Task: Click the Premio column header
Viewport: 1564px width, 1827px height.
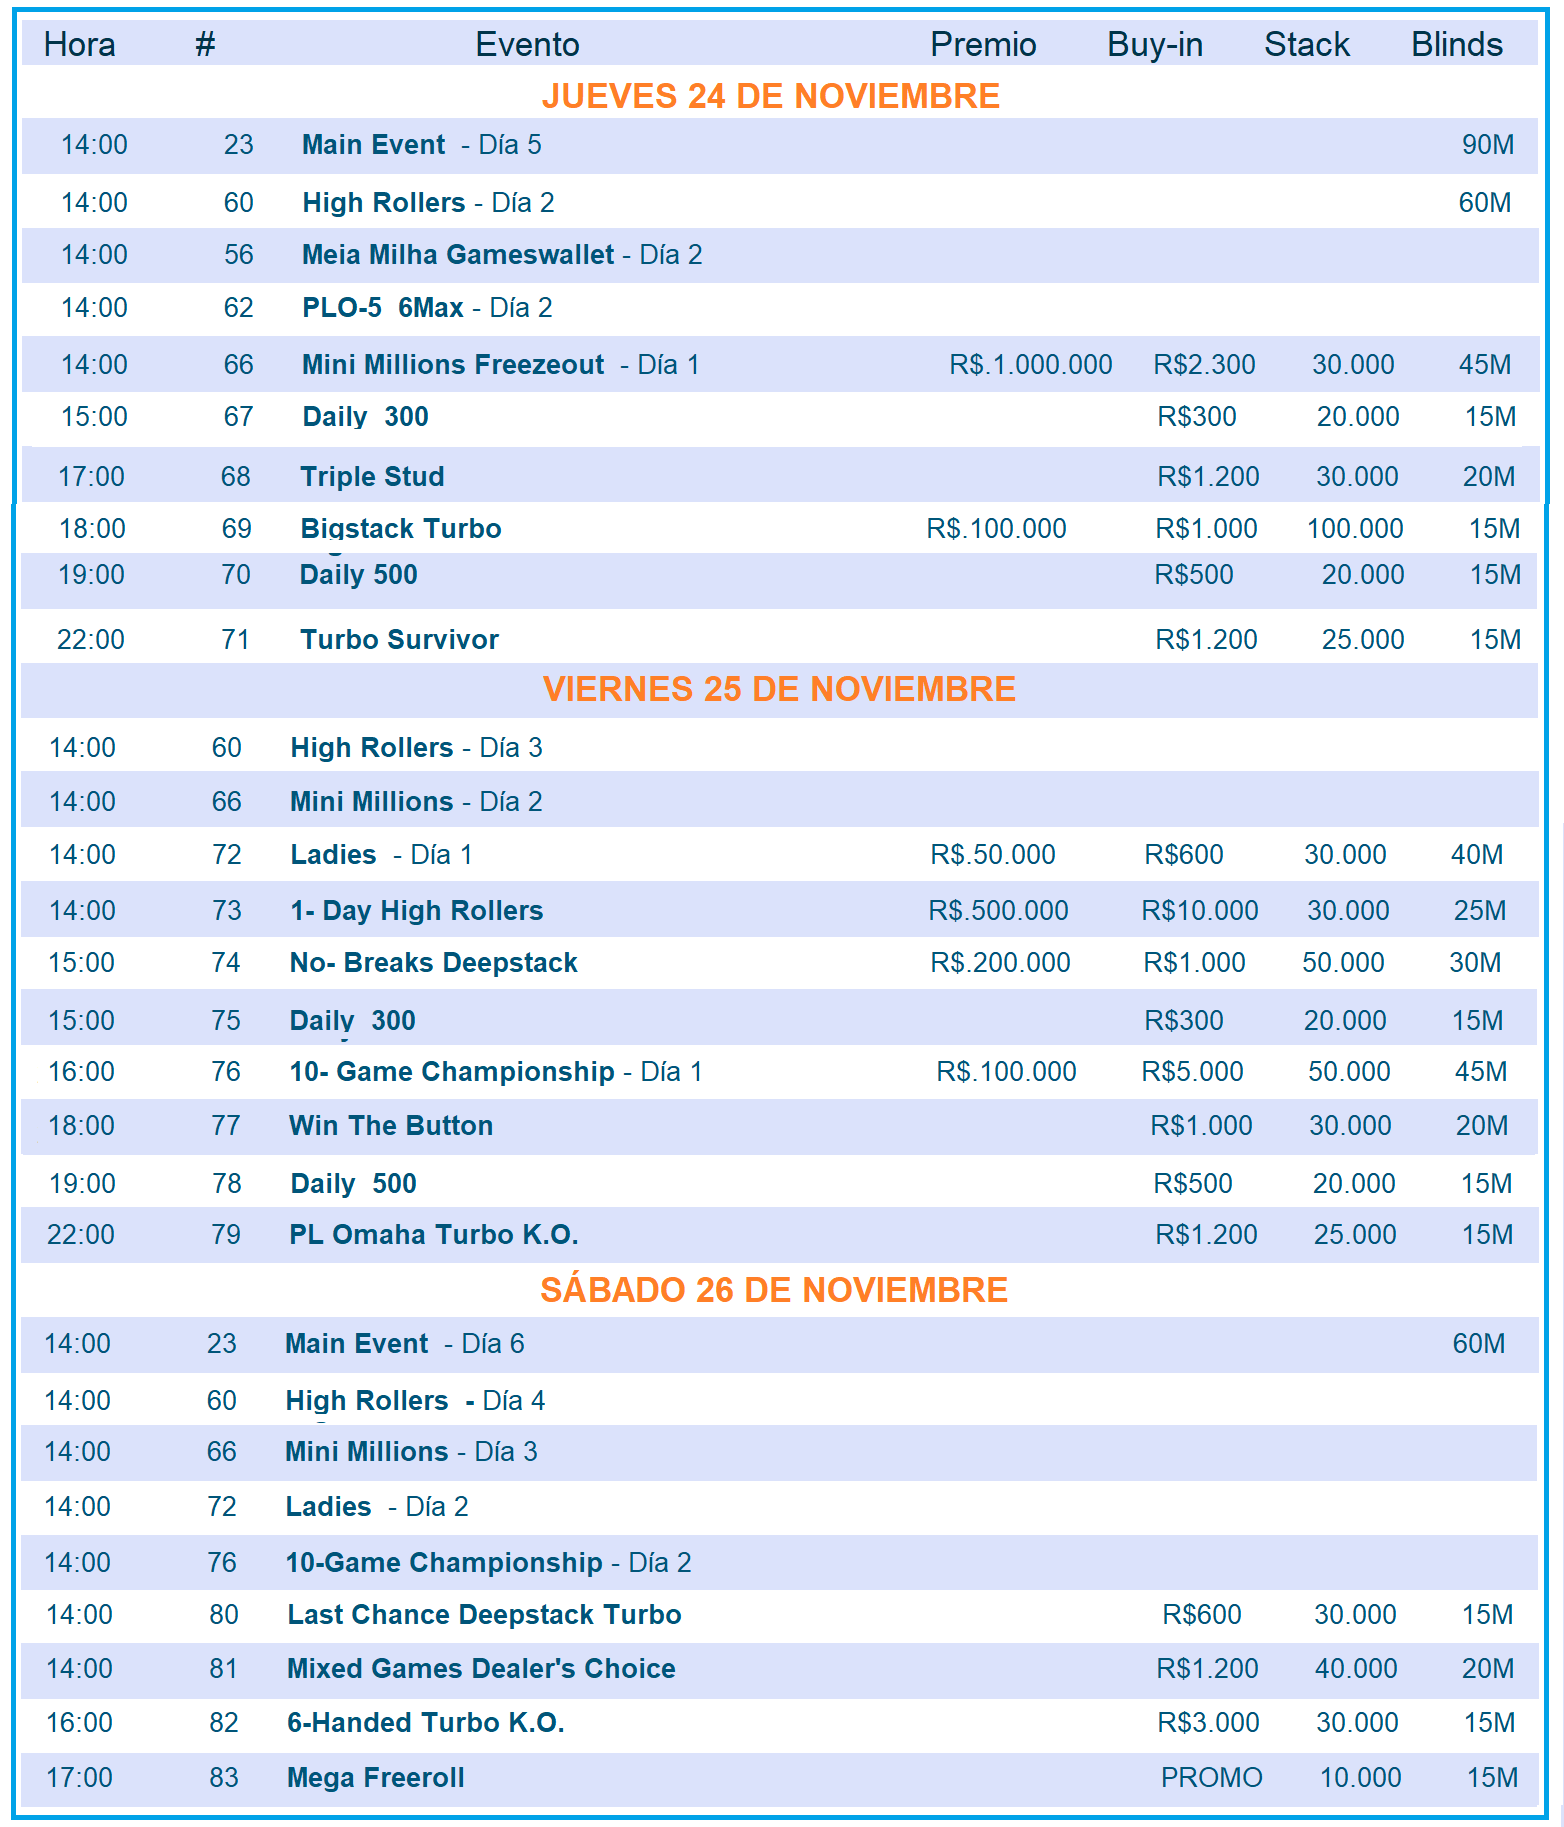Action: point(983,45)
